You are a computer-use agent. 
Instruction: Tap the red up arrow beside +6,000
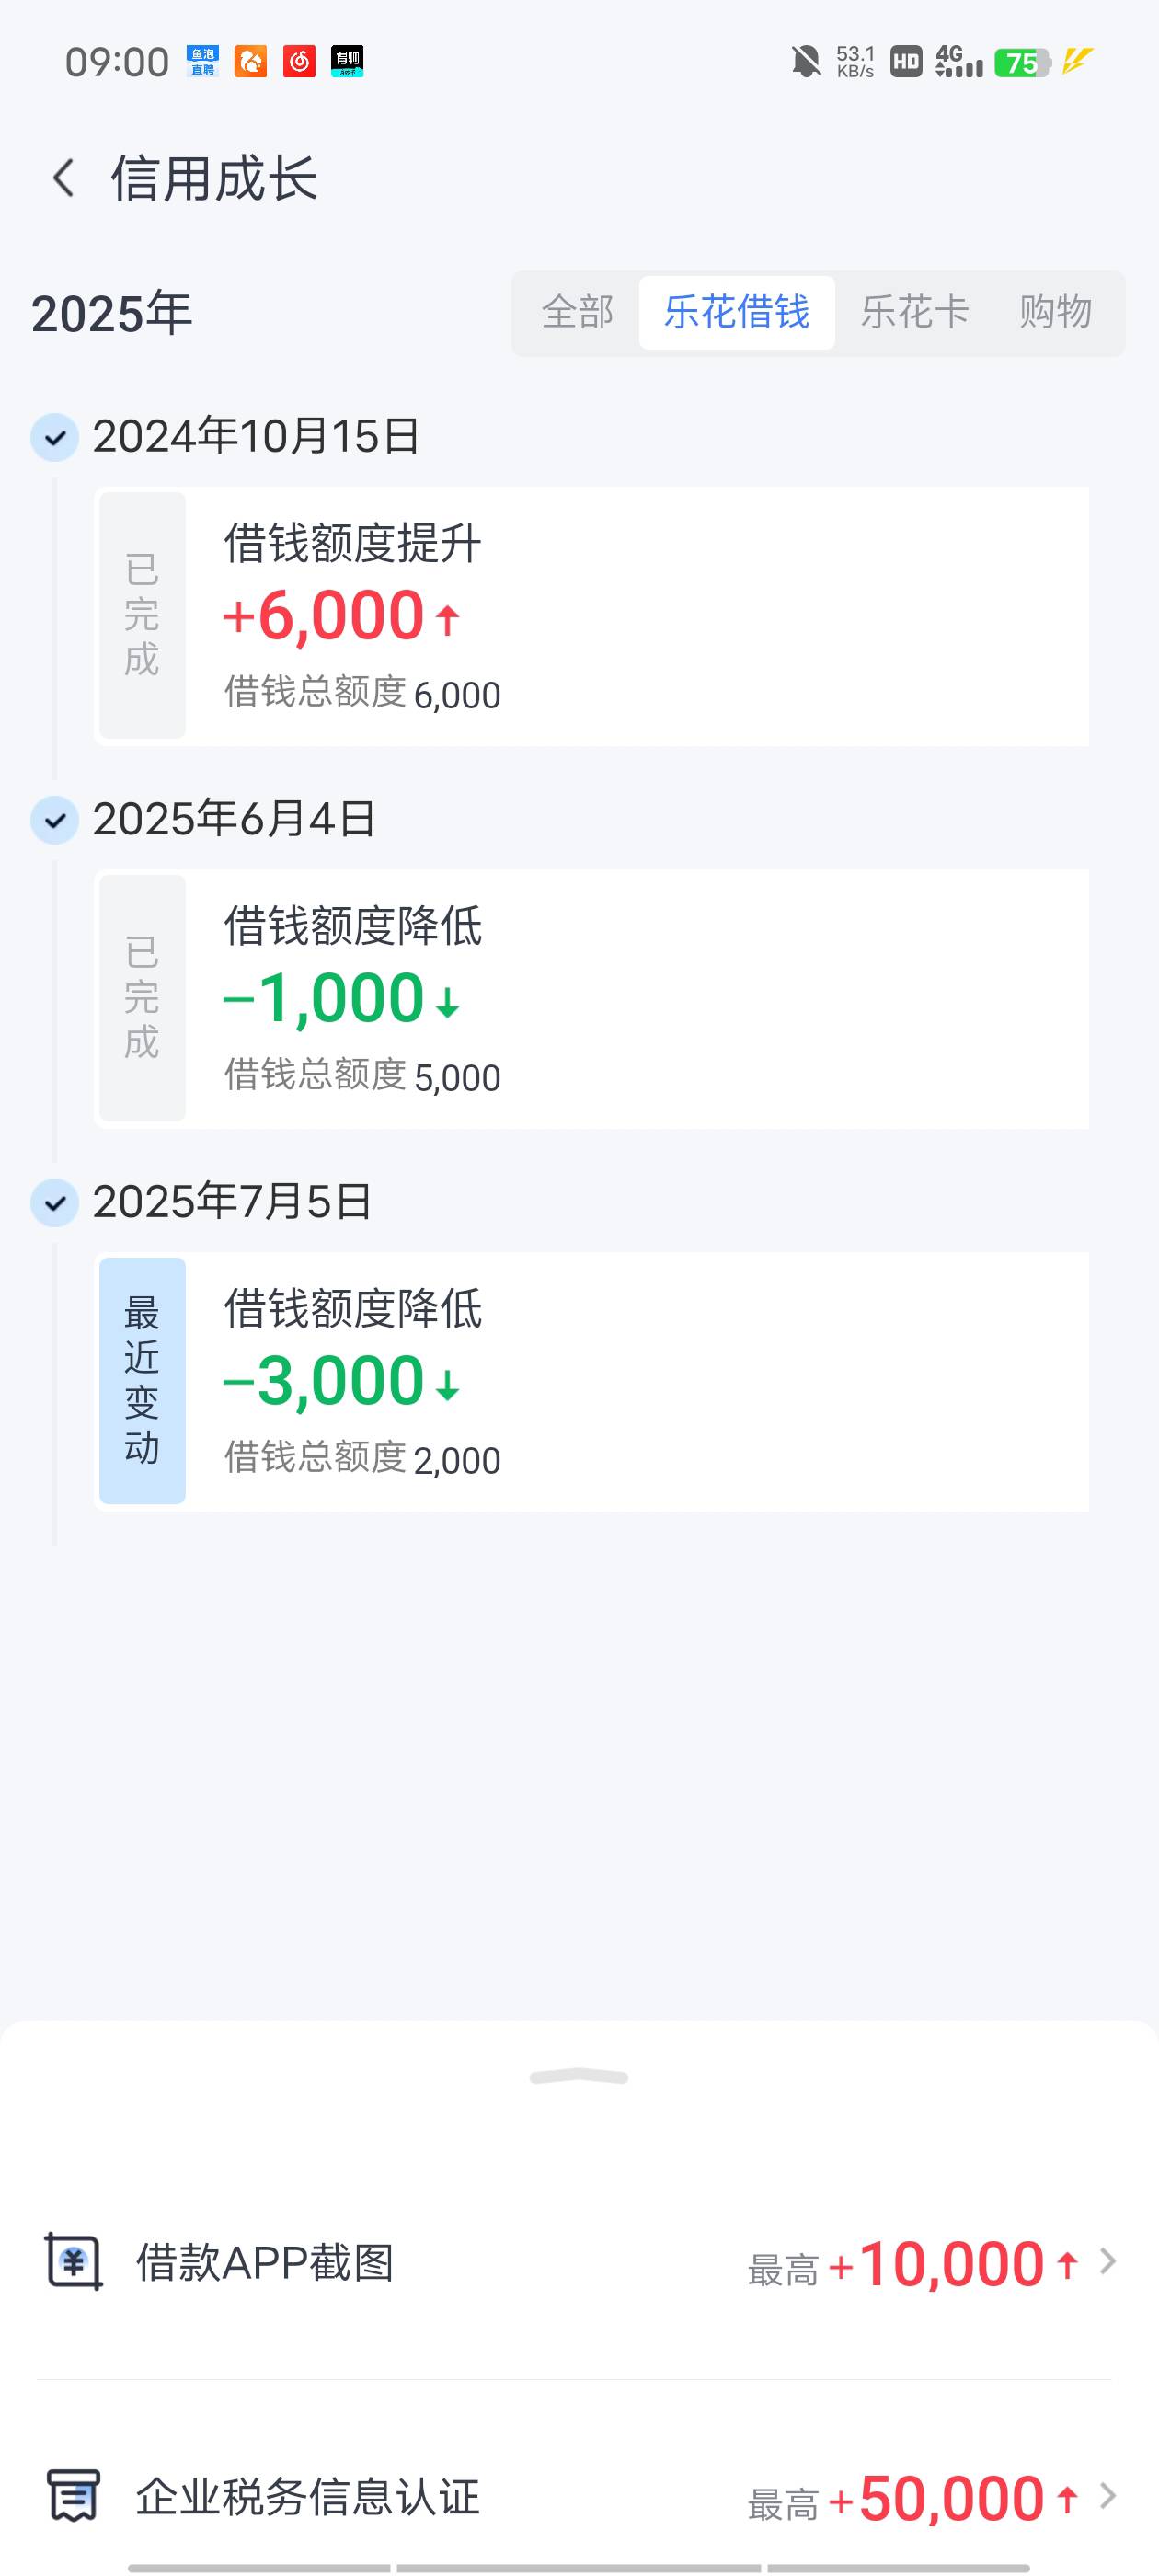click(447, 620)
